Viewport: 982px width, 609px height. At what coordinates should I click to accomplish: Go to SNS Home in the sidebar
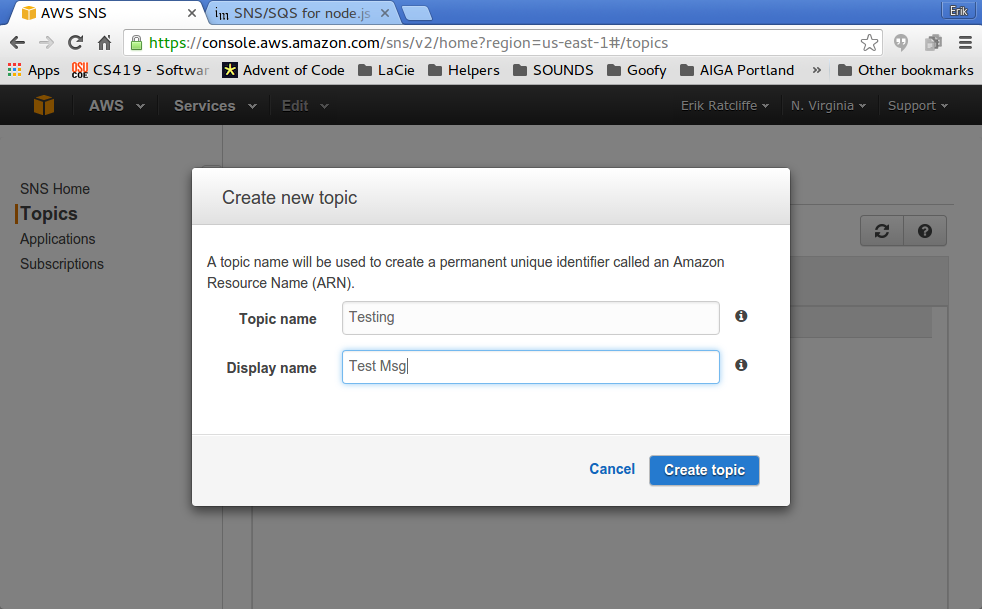[54, 189]
